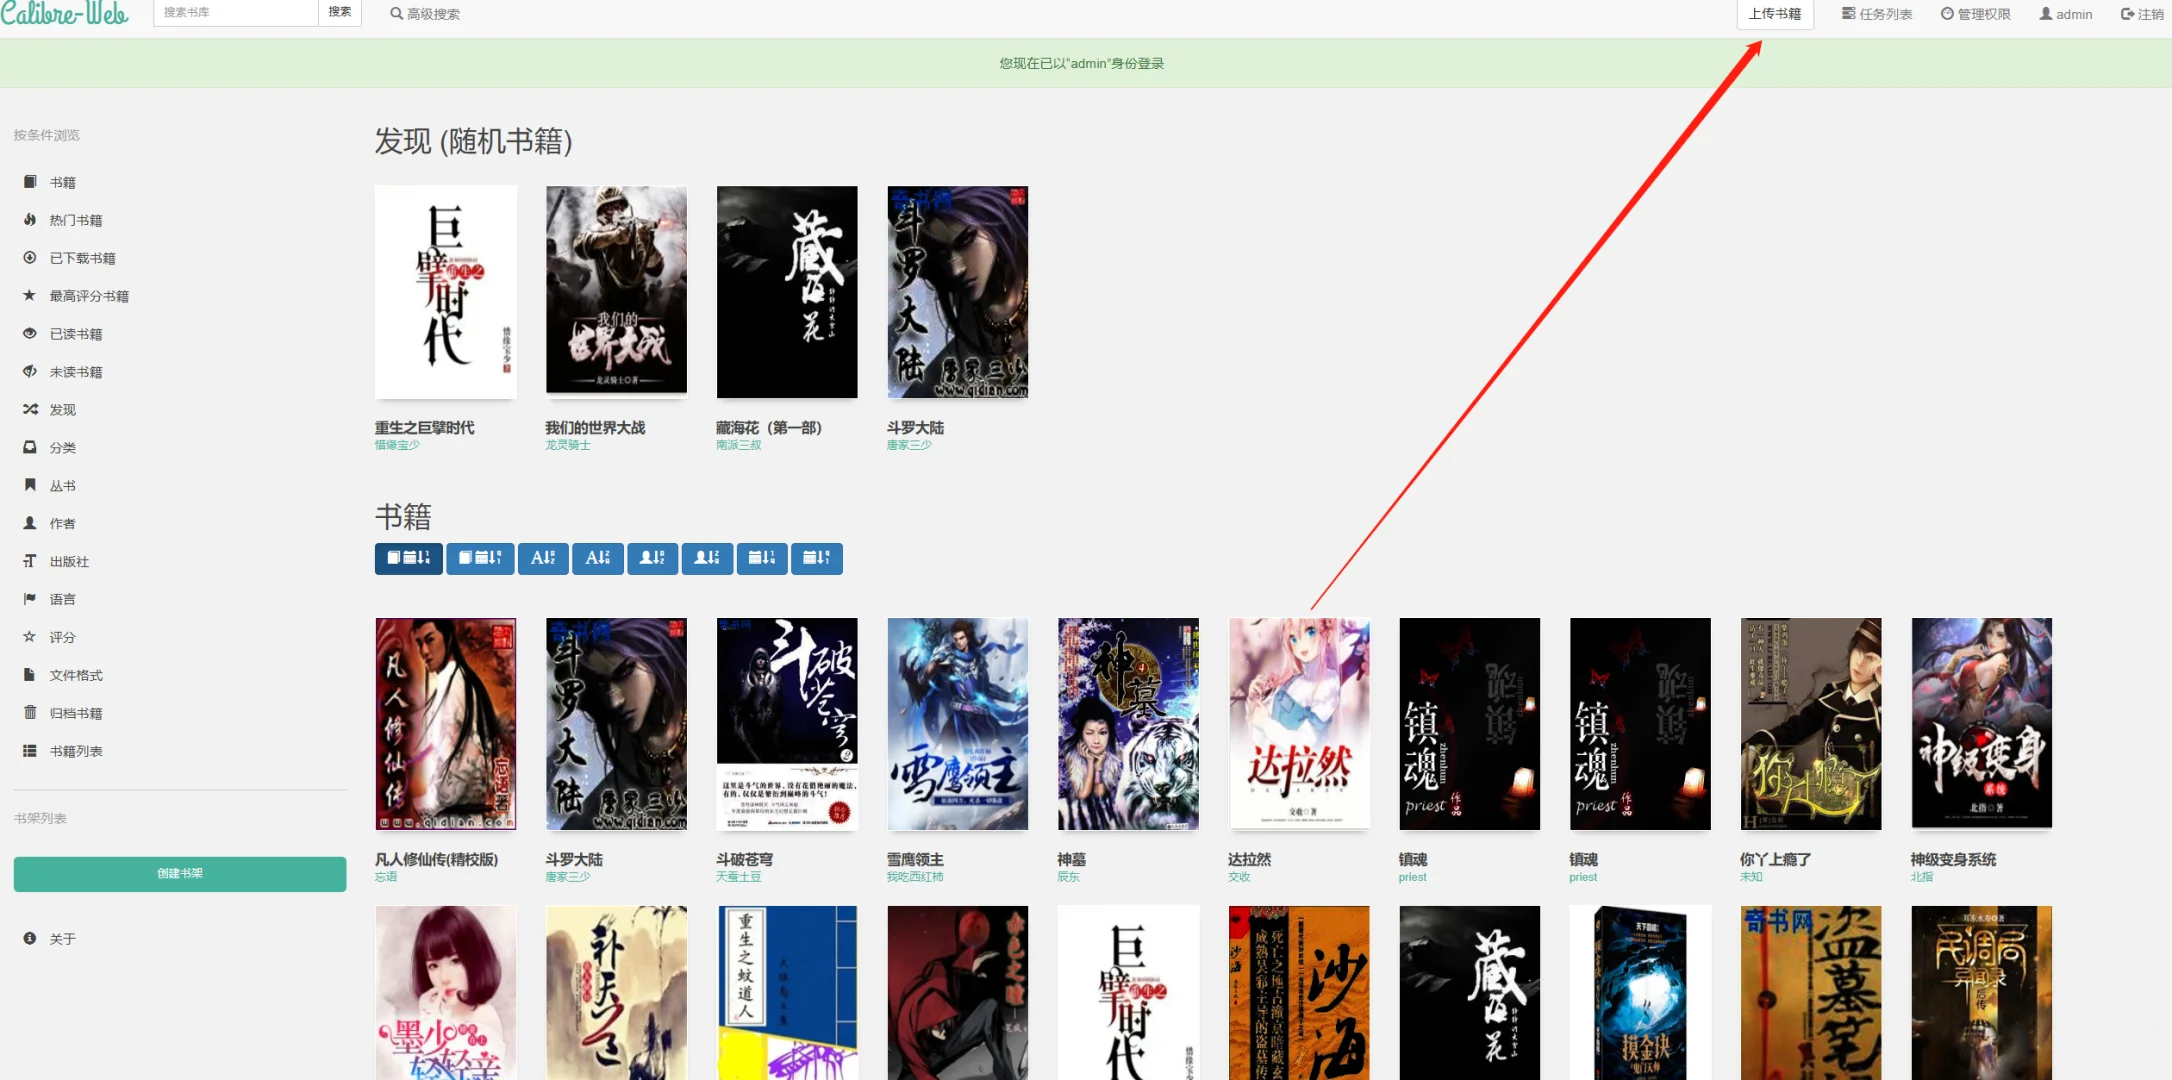Open 神墓 book cover
The width and height of the screenshot is (2172, 1080).
click(x=1128, y=724)
